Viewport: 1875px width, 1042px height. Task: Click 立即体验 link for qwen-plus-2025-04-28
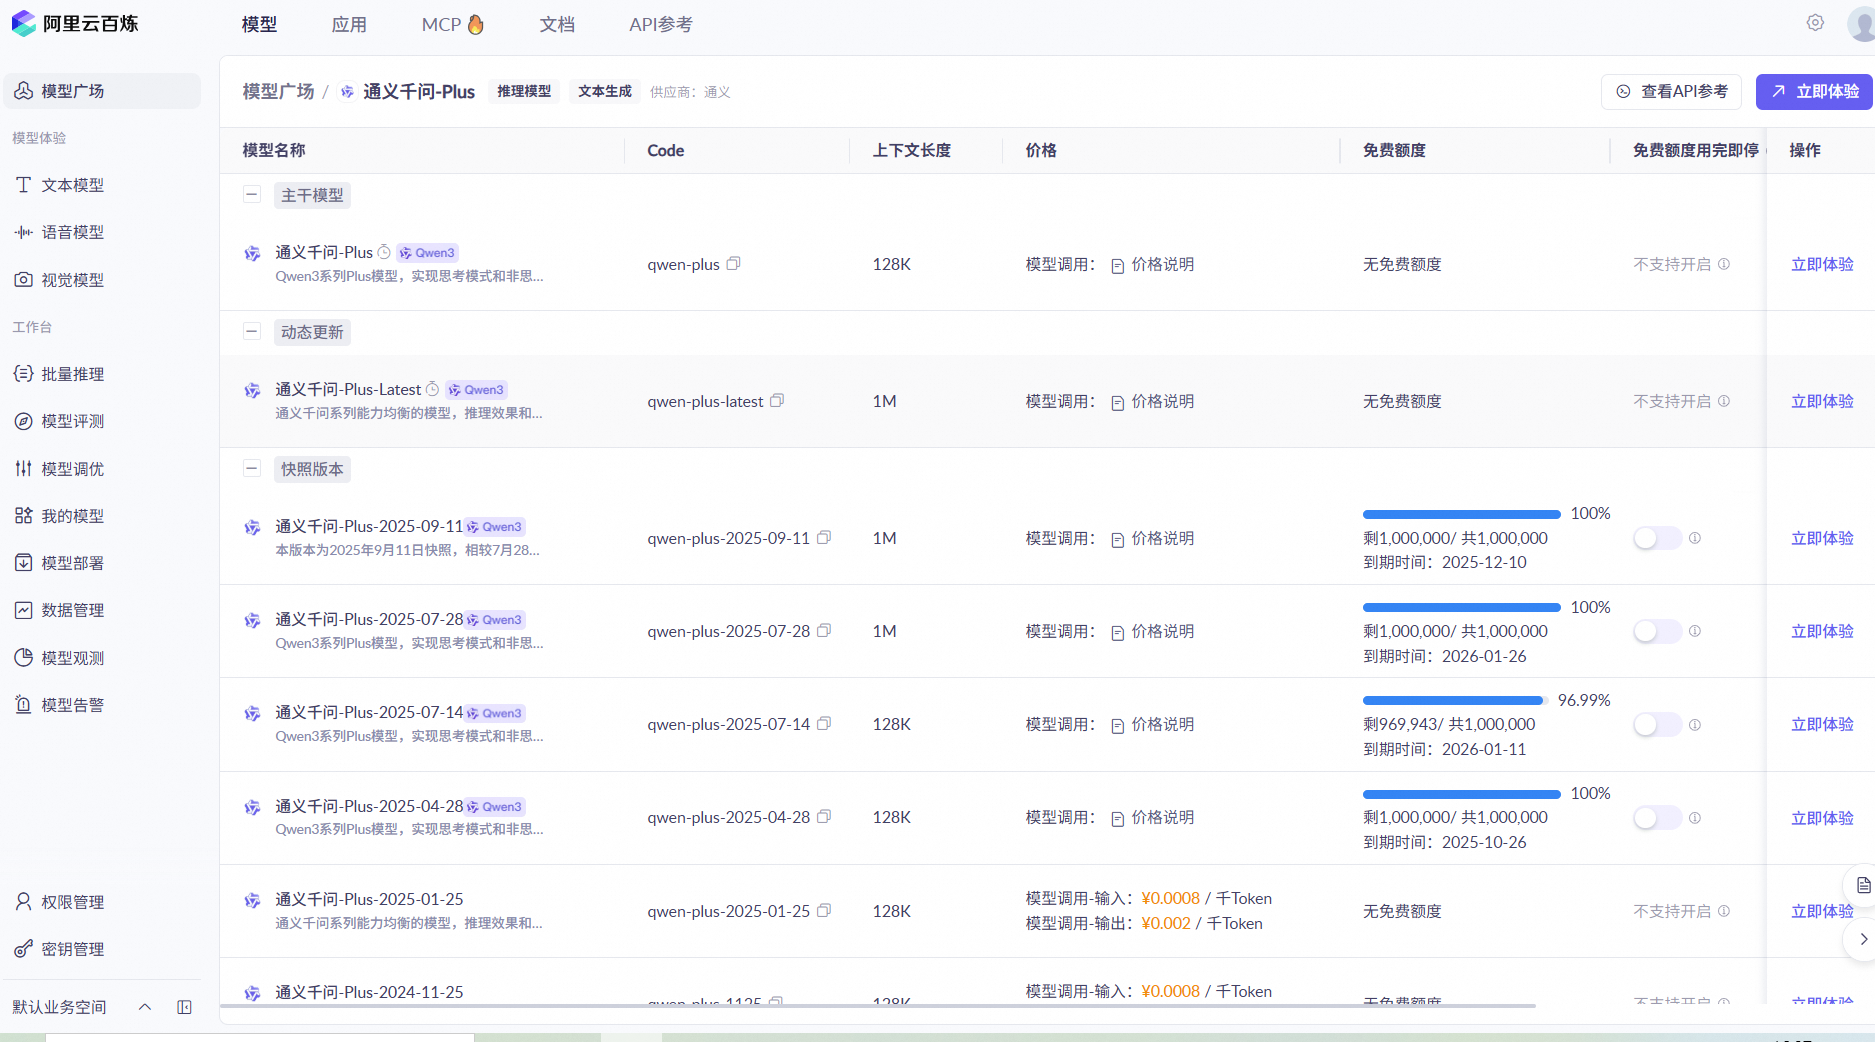1822,818
